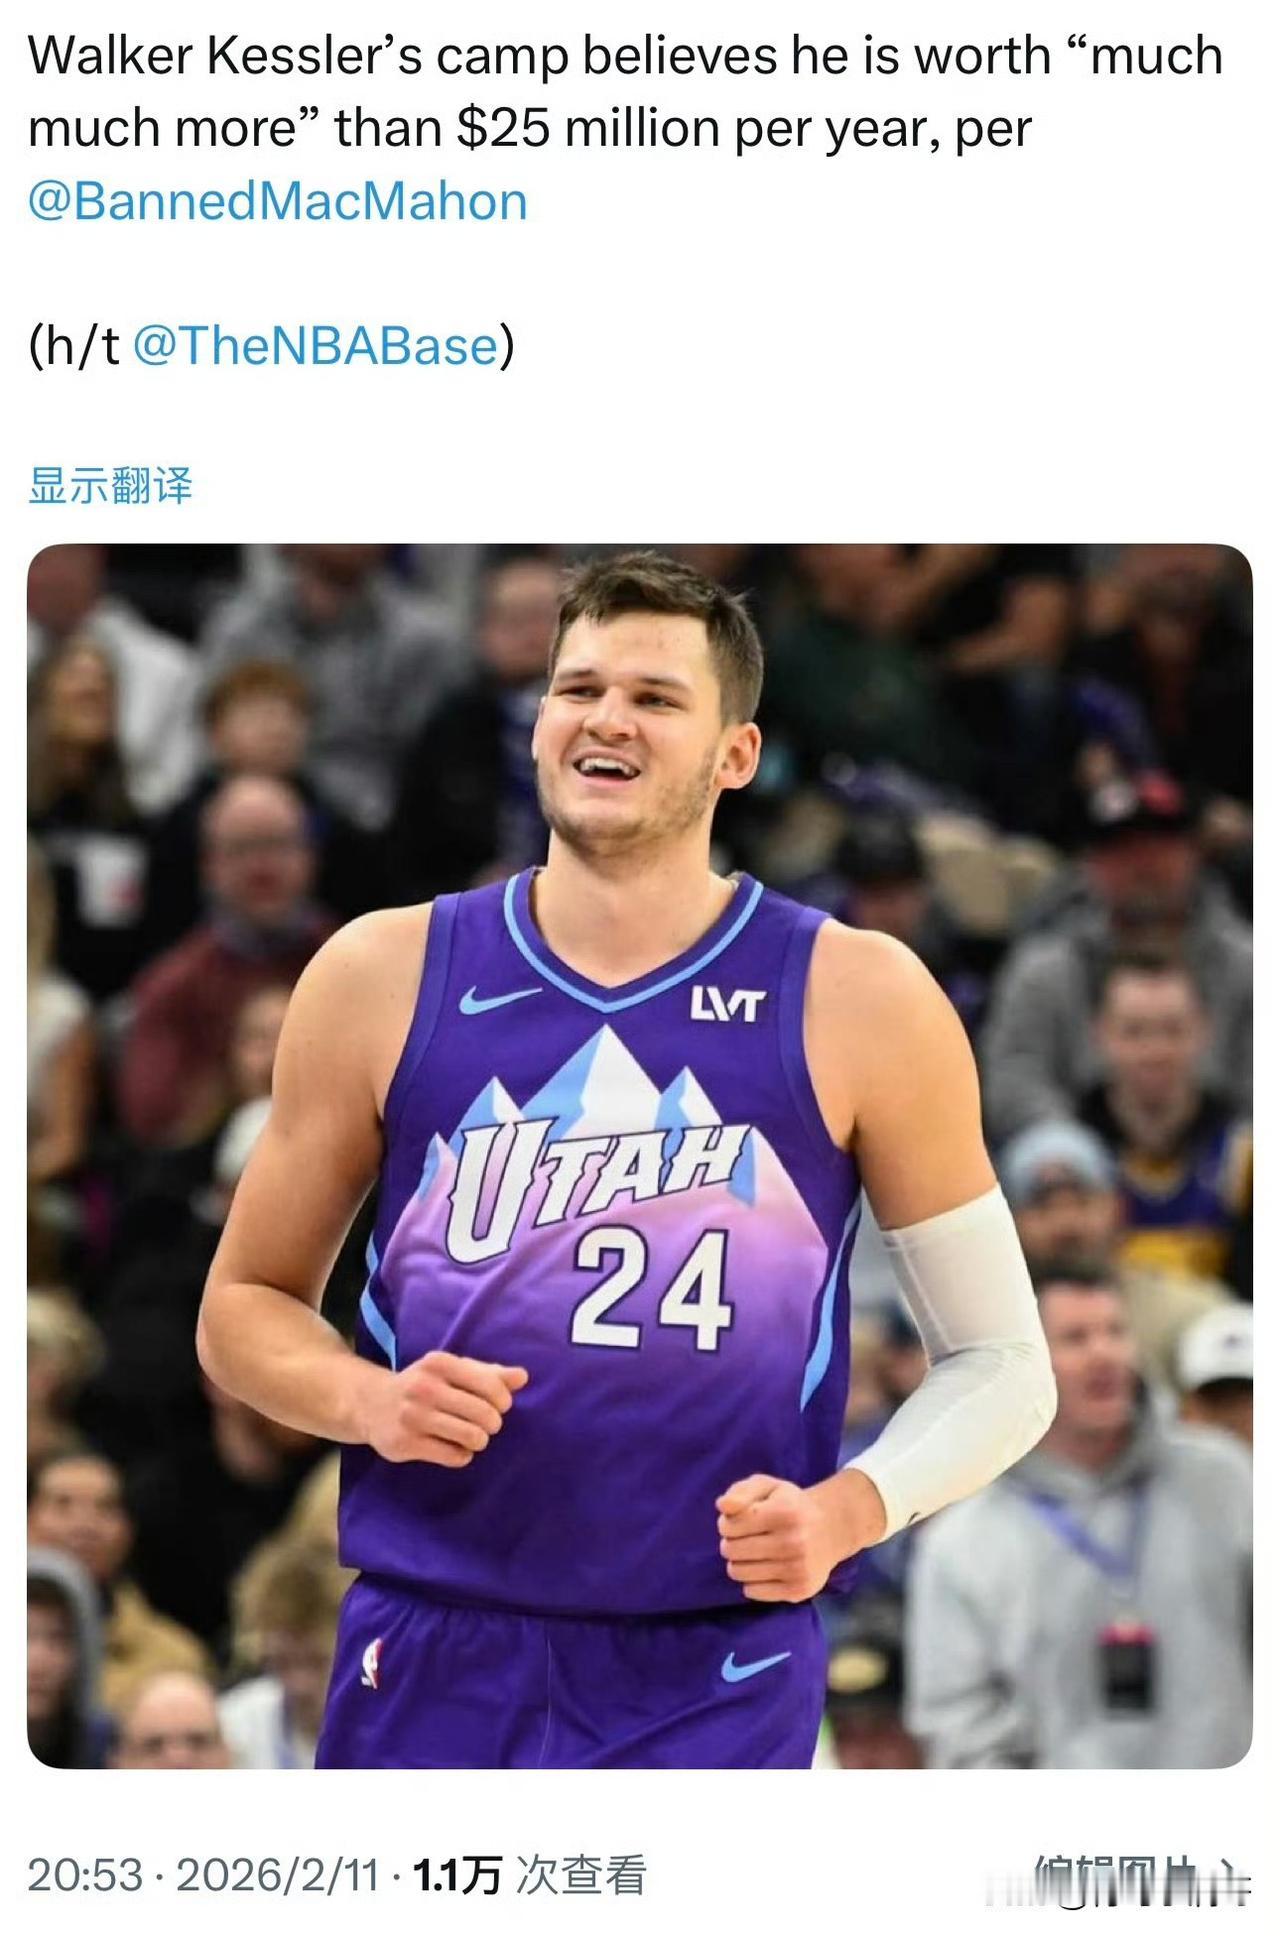
Task: Open the @TheNBABase profile mention
Action: point(315,346)
